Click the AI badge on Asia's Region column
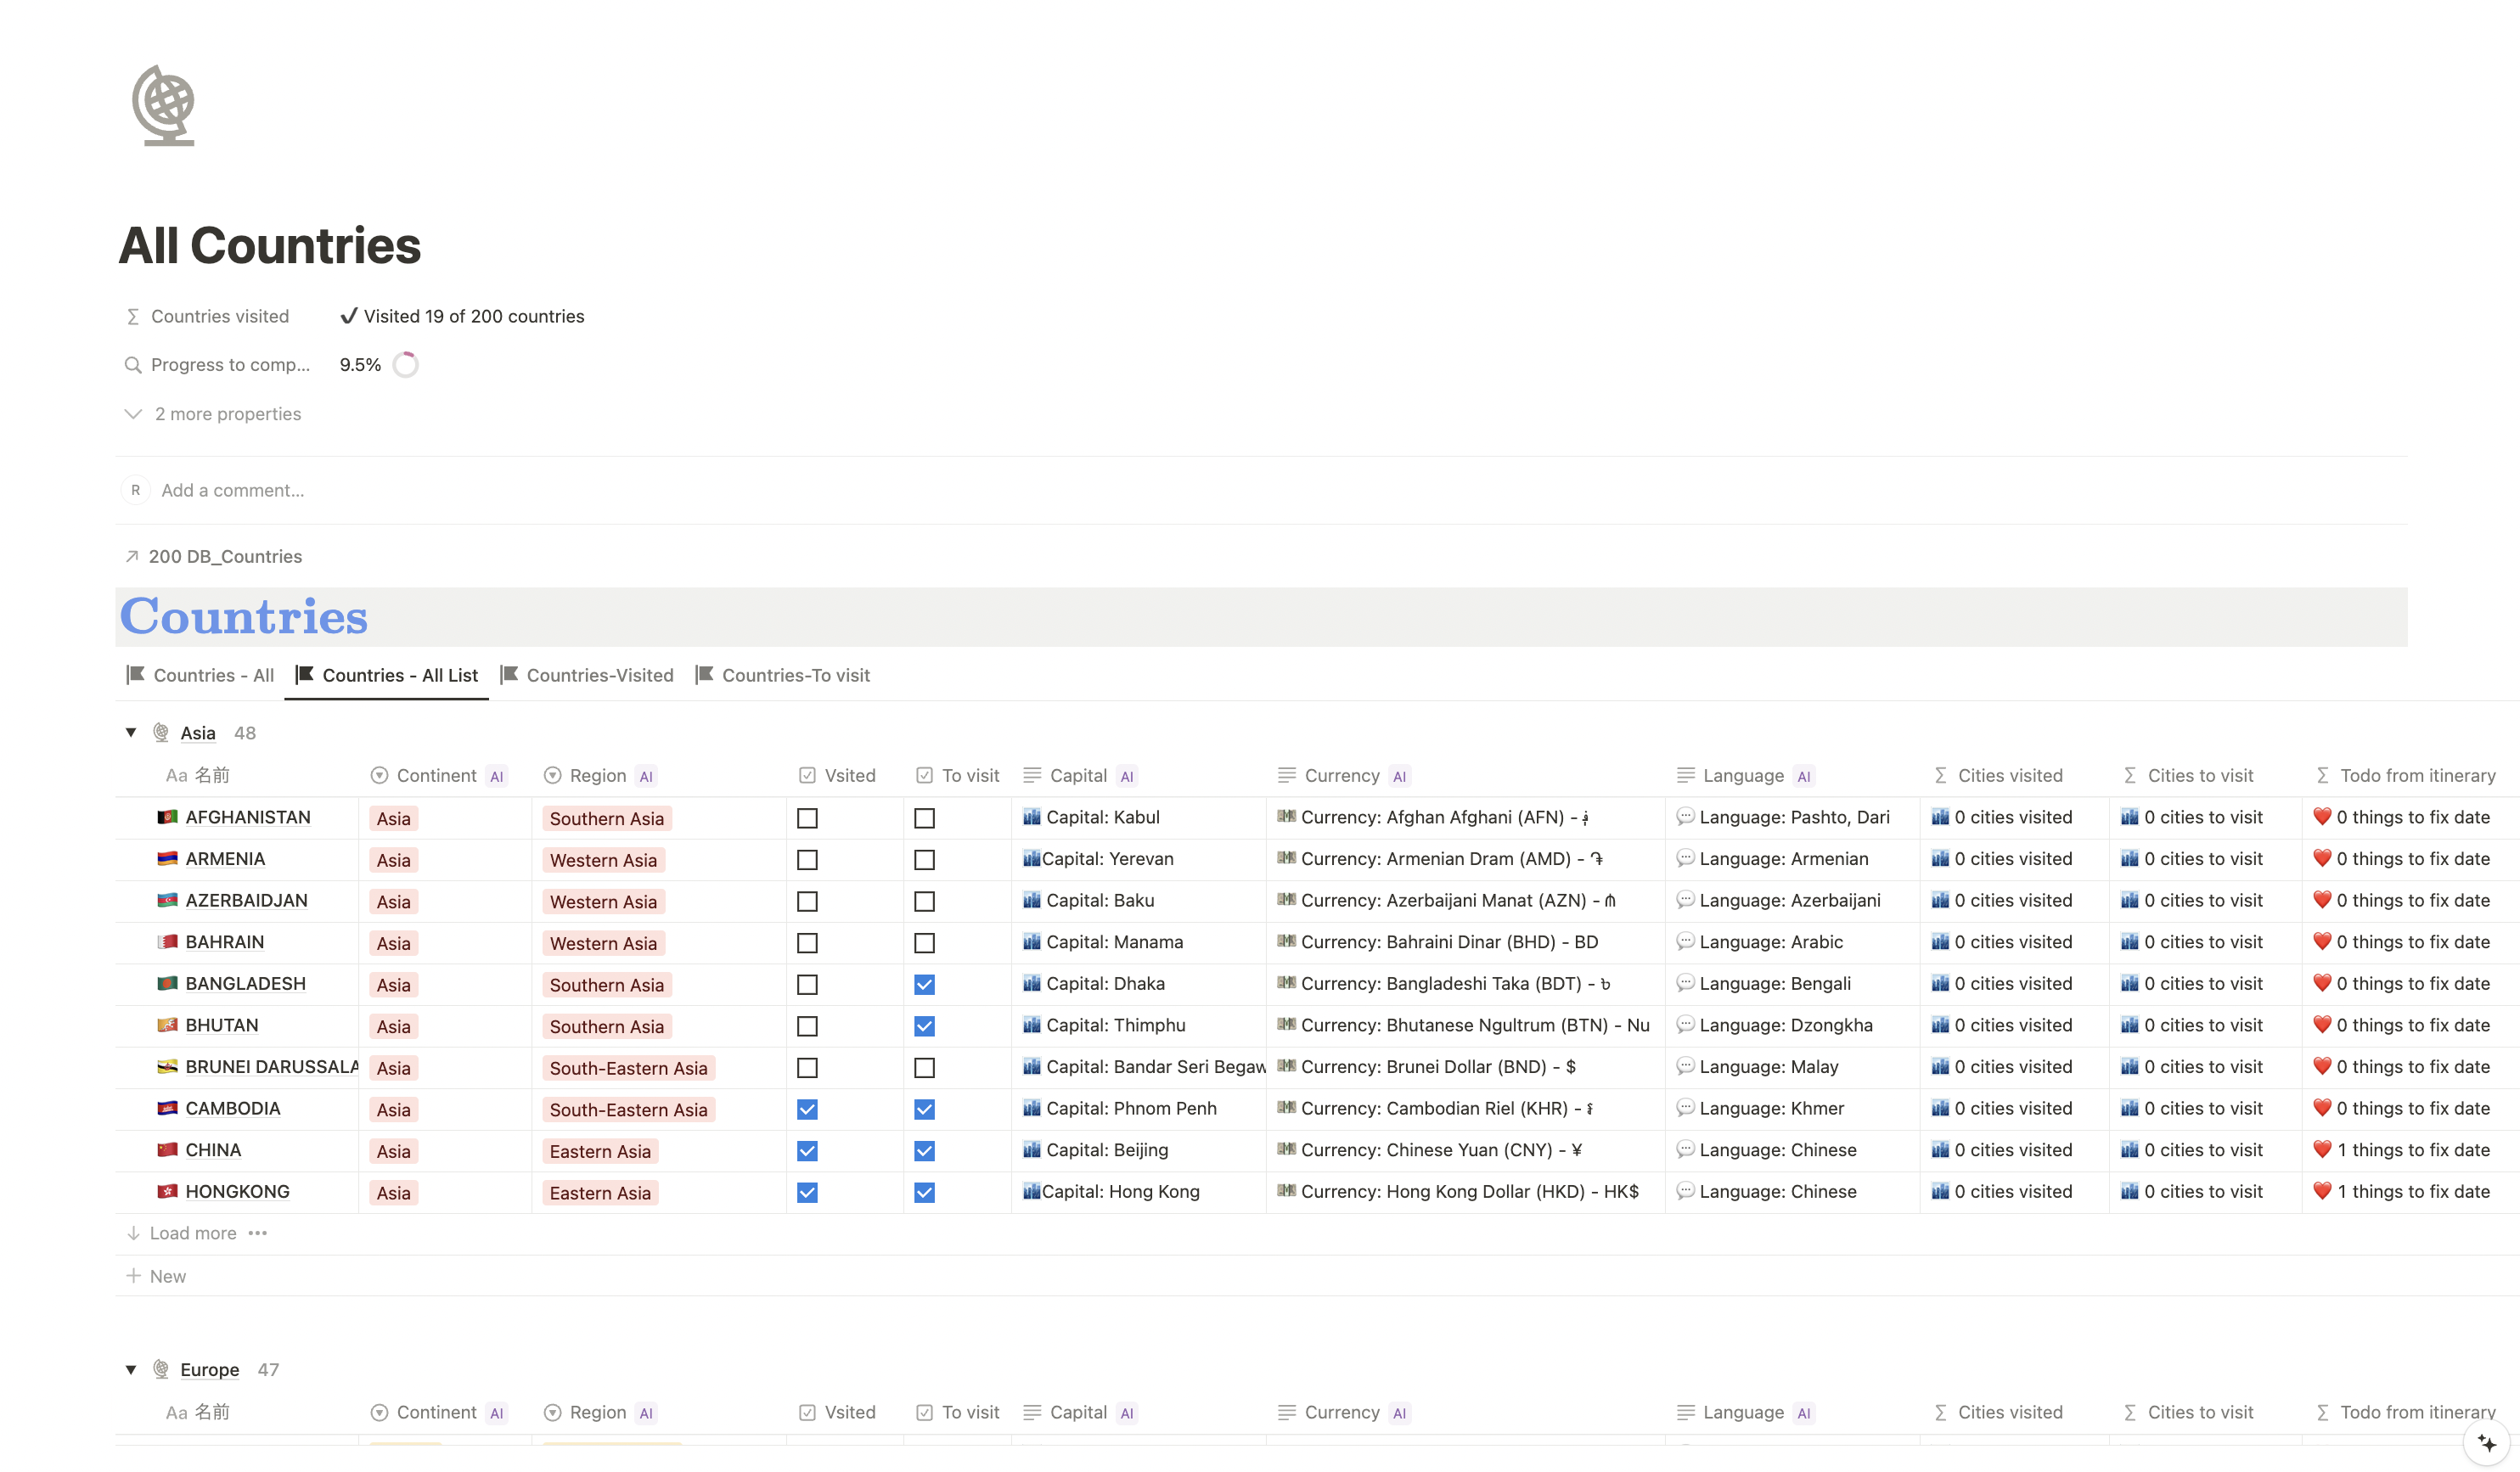Screen dimensions: 2520x1472 (x=647, y=776)
